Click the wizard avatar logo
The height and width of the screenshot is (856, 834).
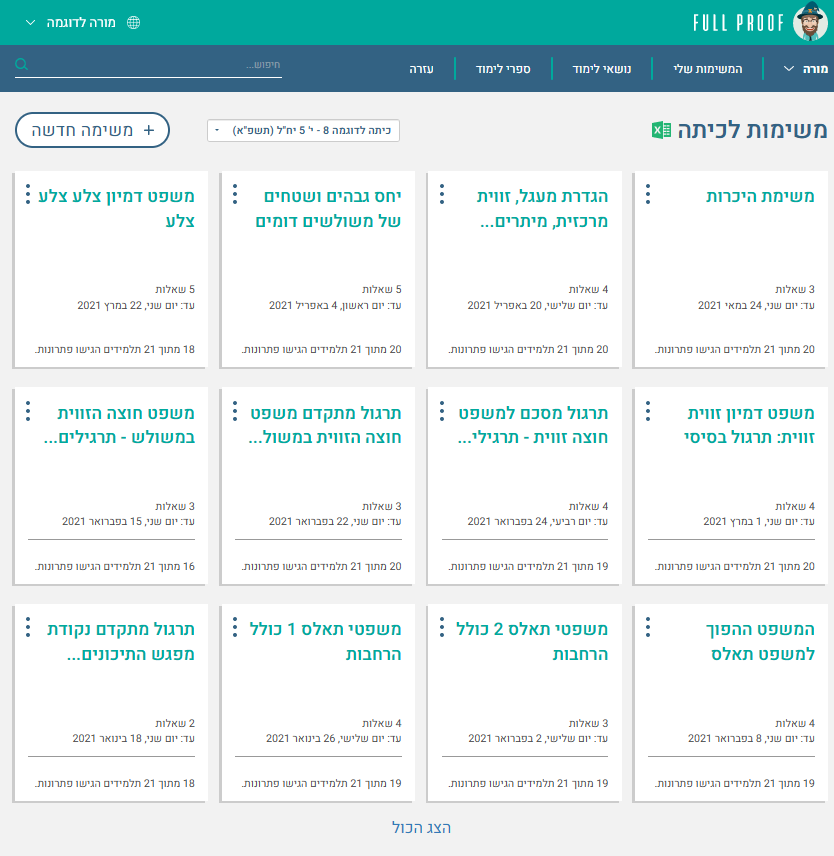[811, 22]
